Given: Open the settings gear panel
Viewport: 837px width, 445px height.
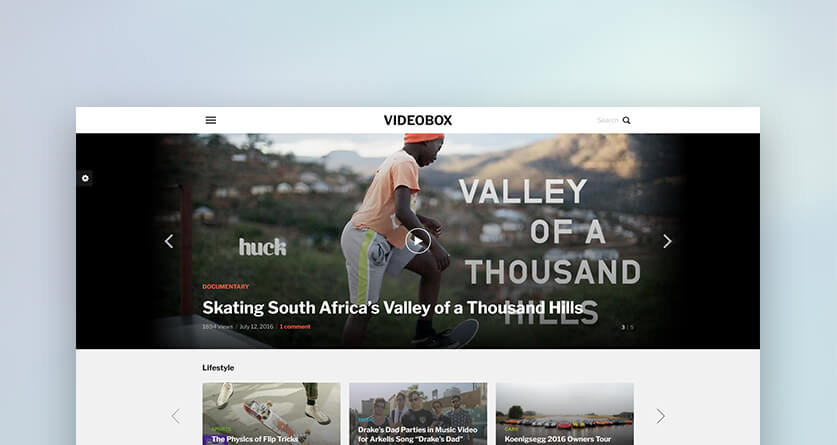Looking at the screenshot, I should point(85,178).
